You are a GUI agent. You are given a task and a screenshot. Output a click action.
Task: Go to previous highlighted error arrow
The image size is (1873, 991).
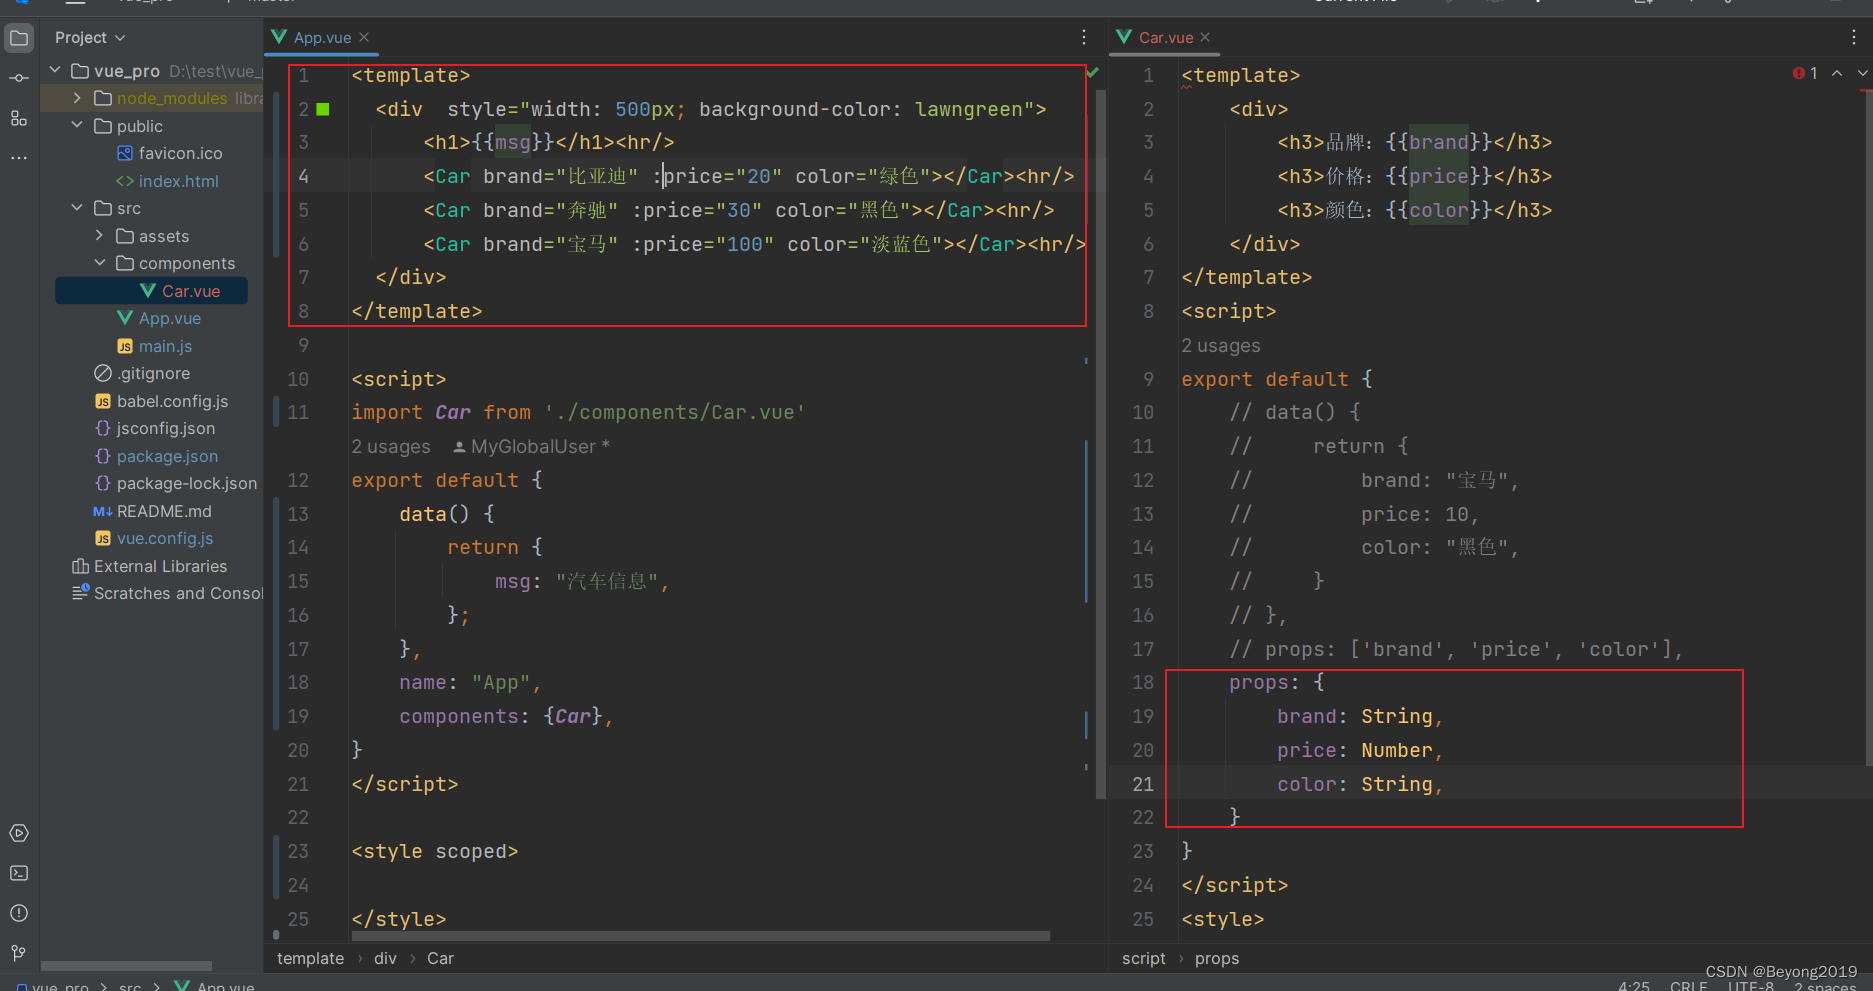(x=1837, y=73)
